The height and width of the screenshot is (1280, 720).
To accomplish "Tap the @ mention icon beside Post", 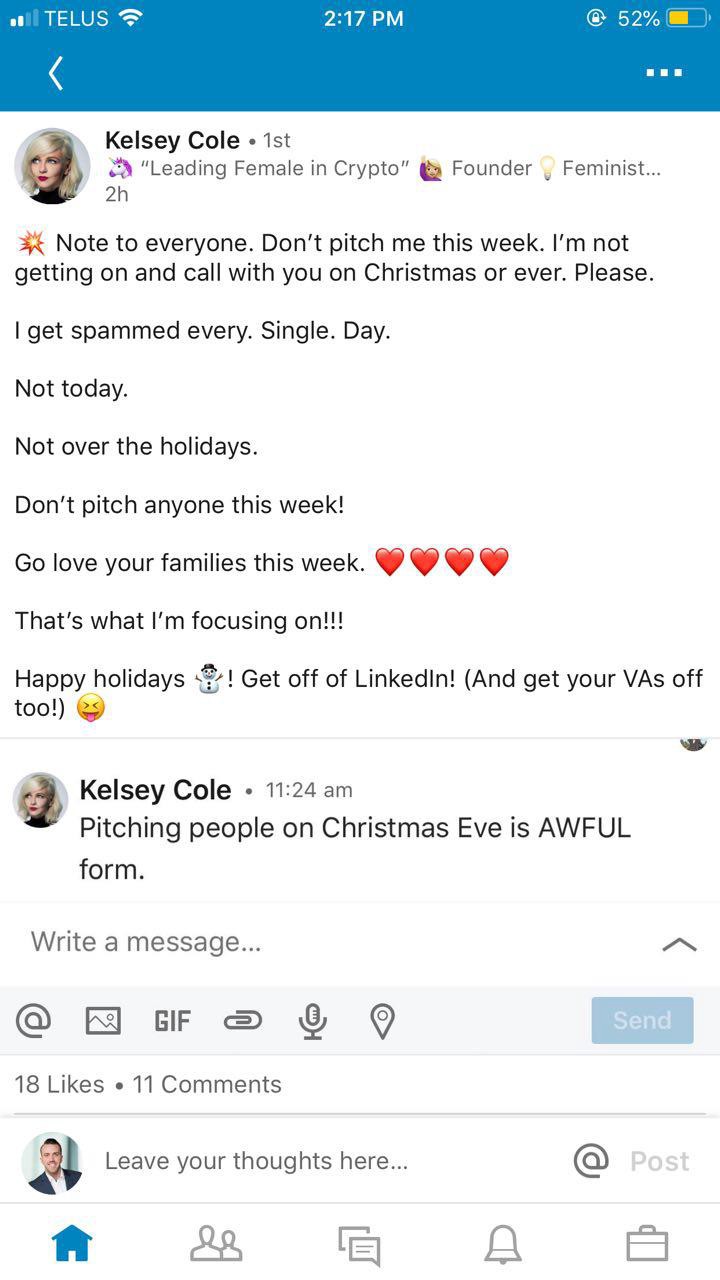I will (x=591, y=1161).
